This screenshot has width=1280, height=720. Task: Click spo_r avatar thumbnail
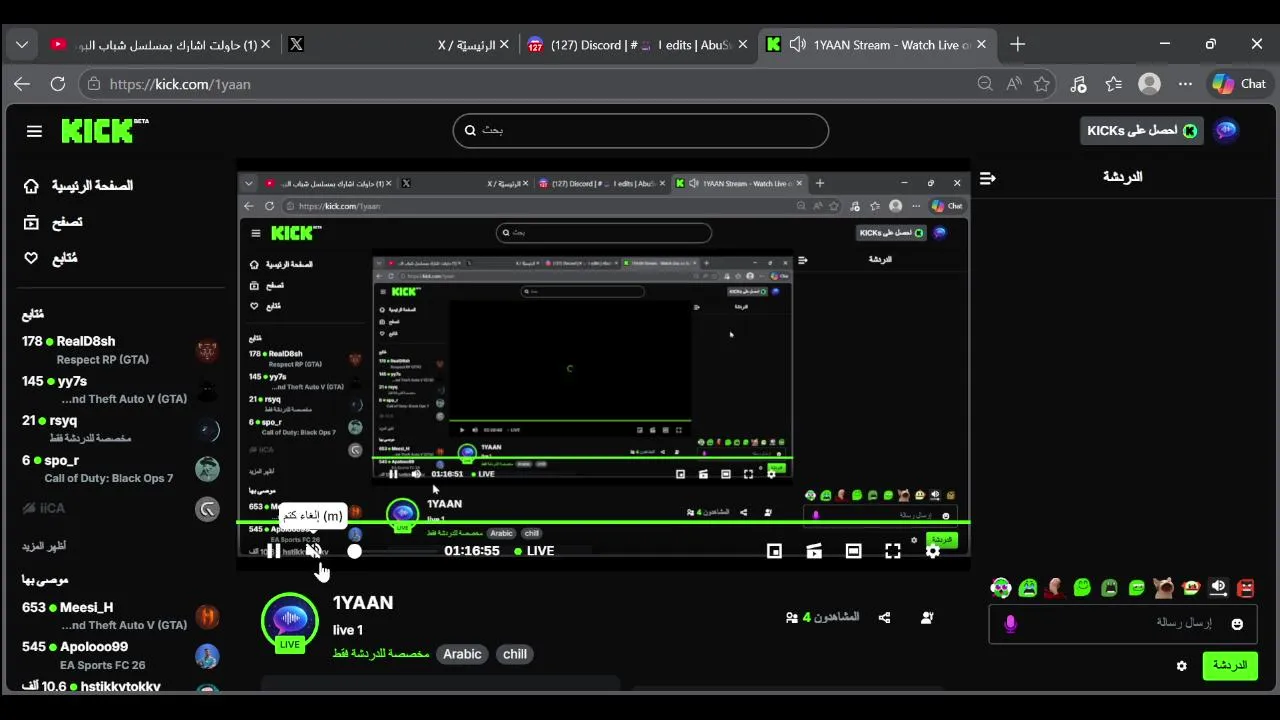pos(207,469)
